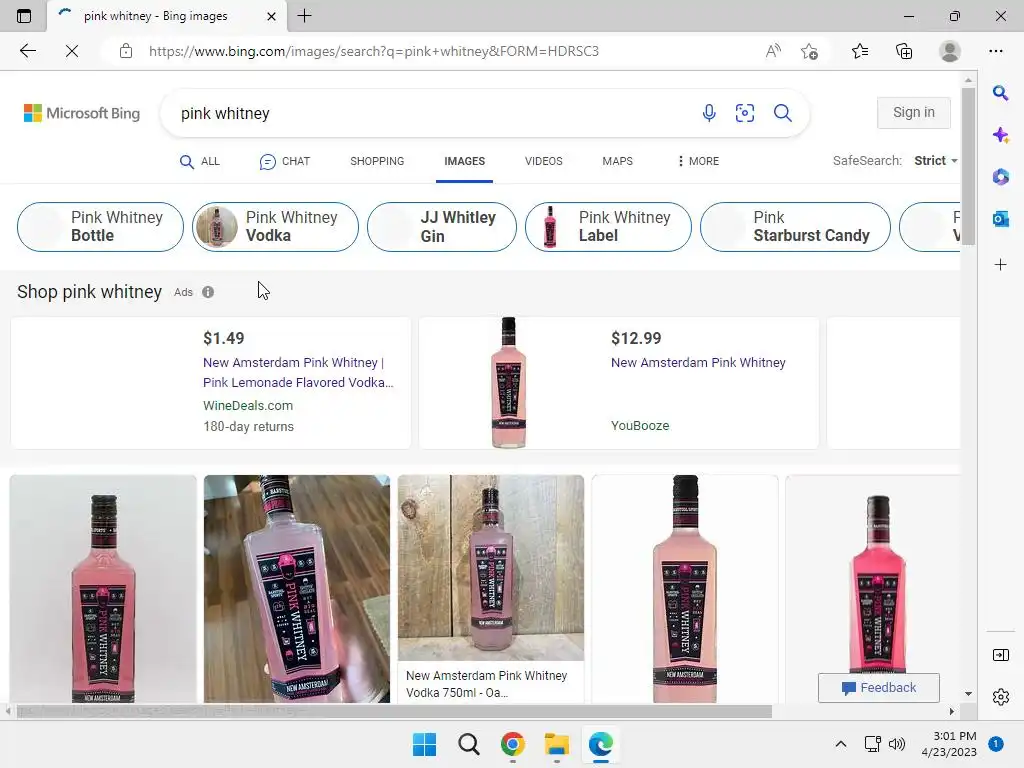Open YouBooze seller link
Image resolution: width=1024 pixels, height=768 pixels.
[640, 426]
